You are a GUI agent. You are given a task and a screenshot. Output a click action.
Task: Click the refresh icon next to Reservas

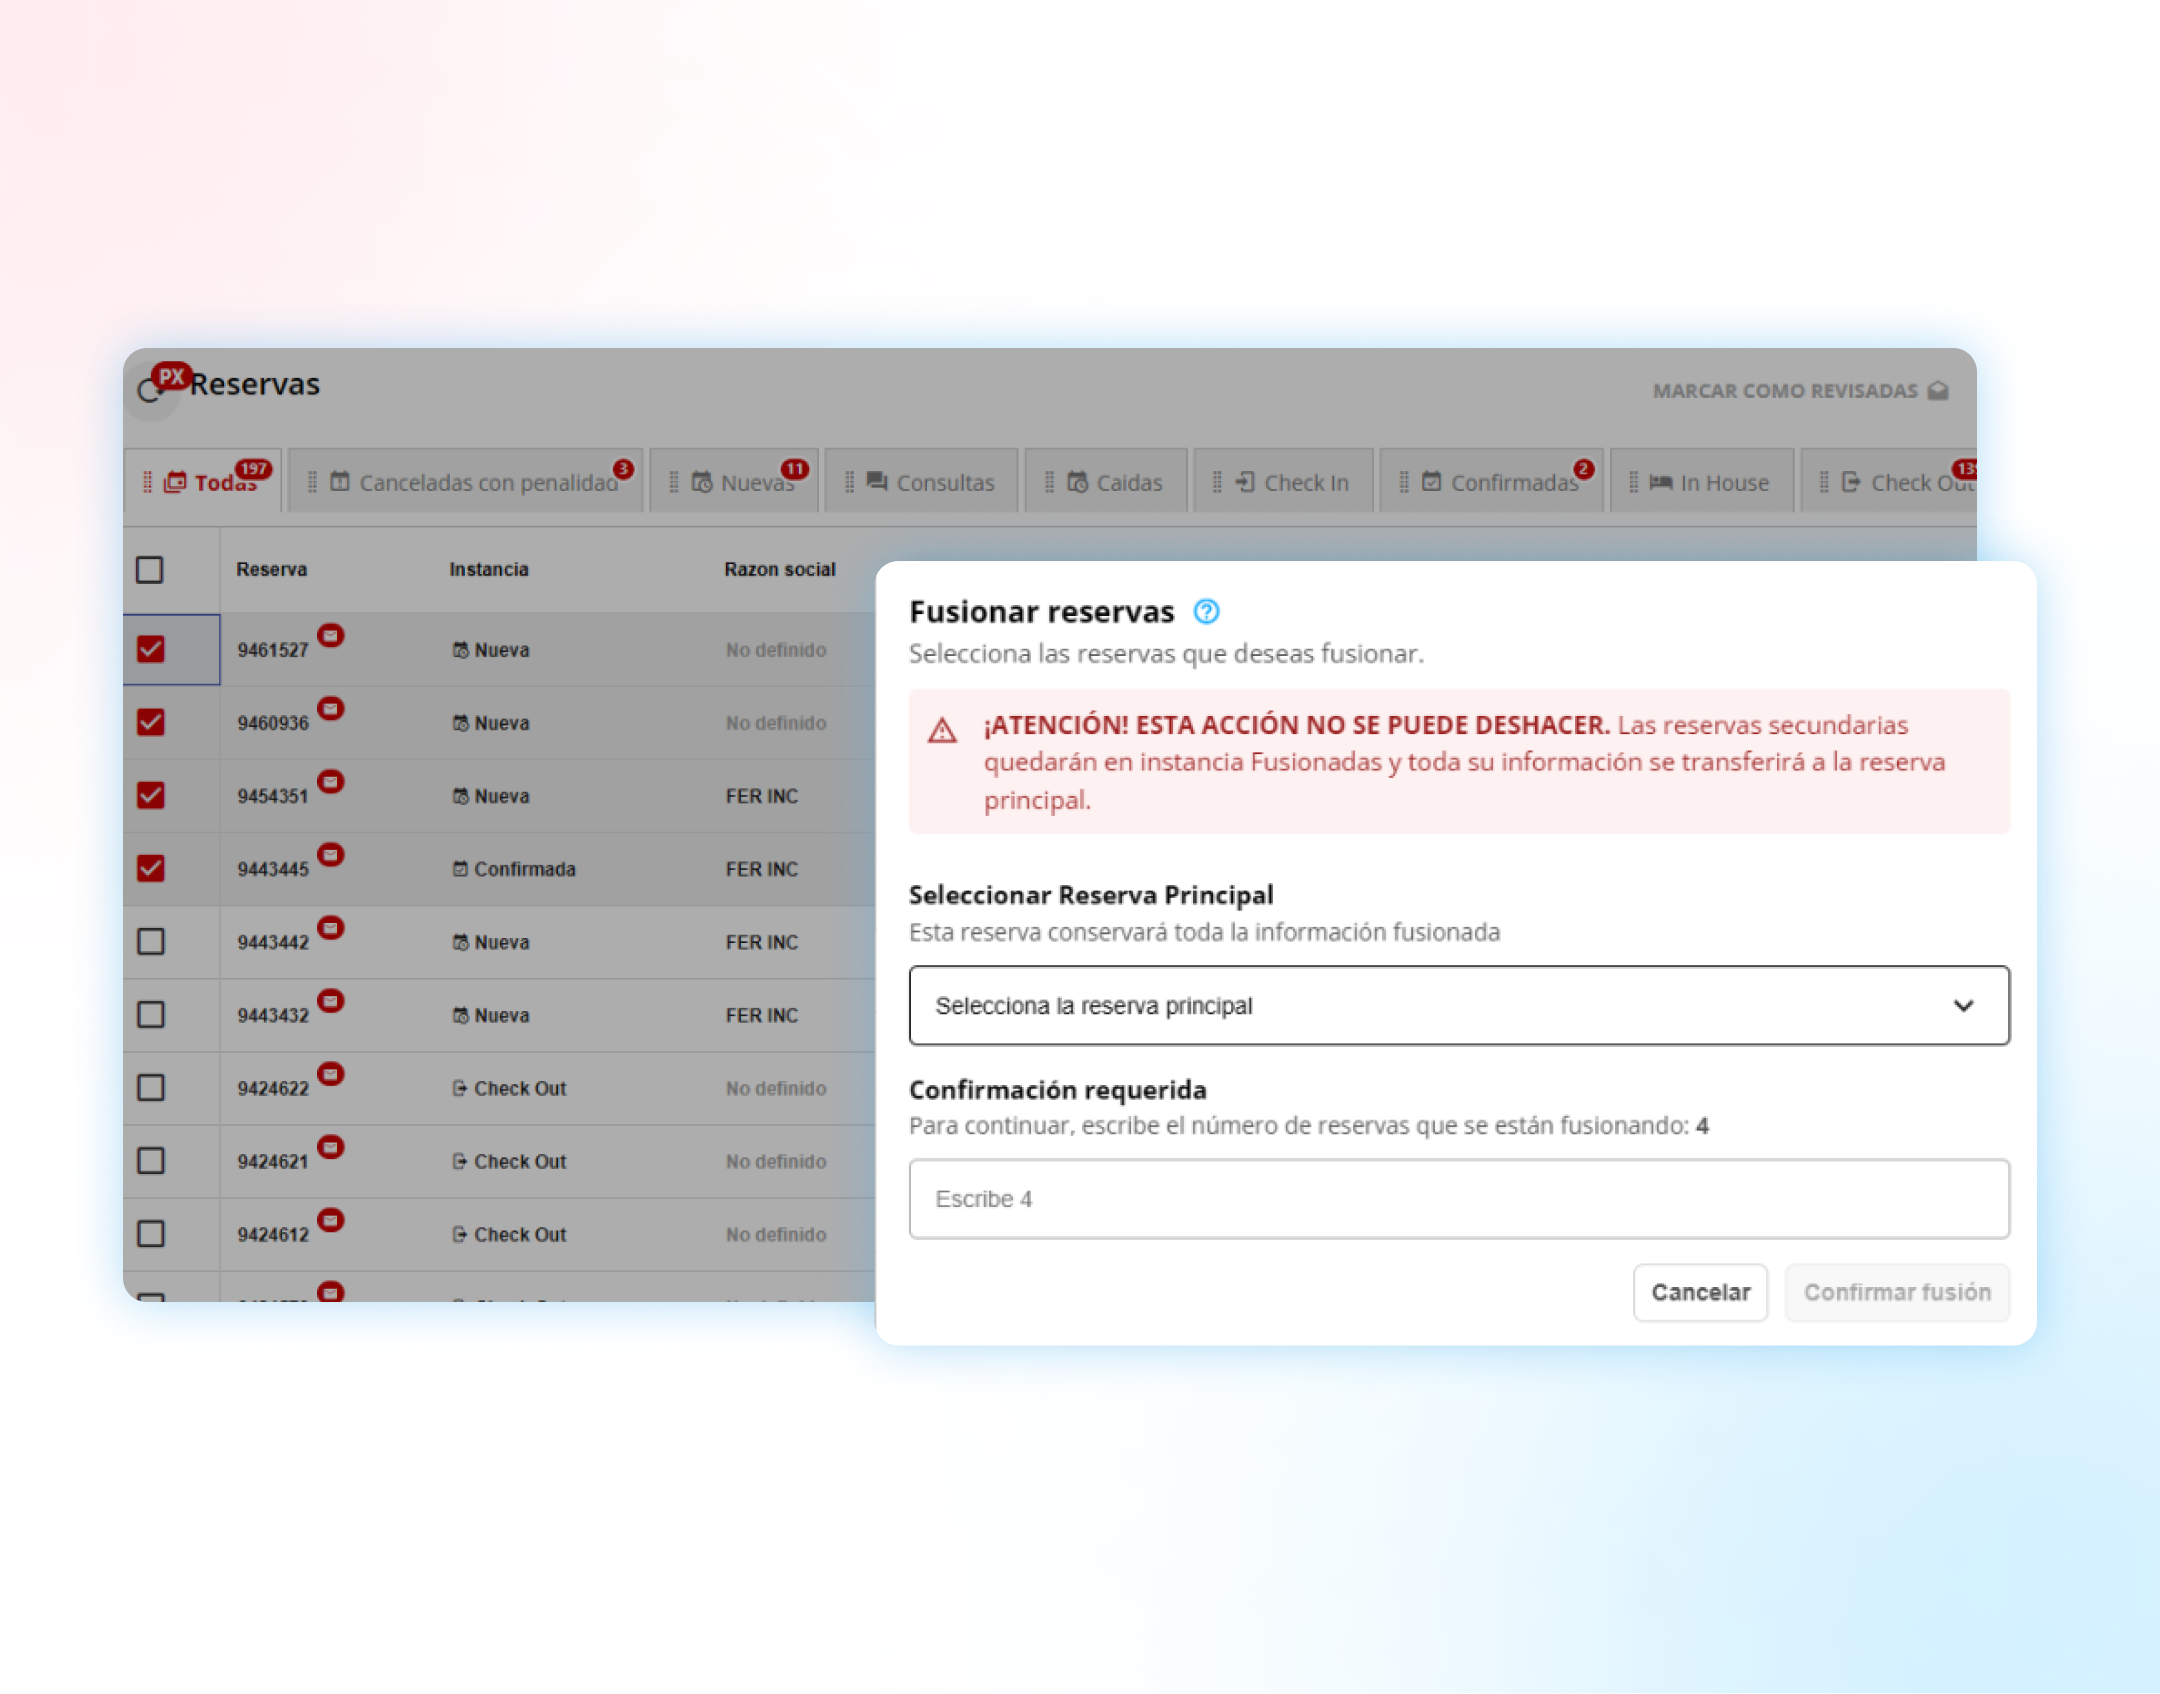click(x=149, y=391)
